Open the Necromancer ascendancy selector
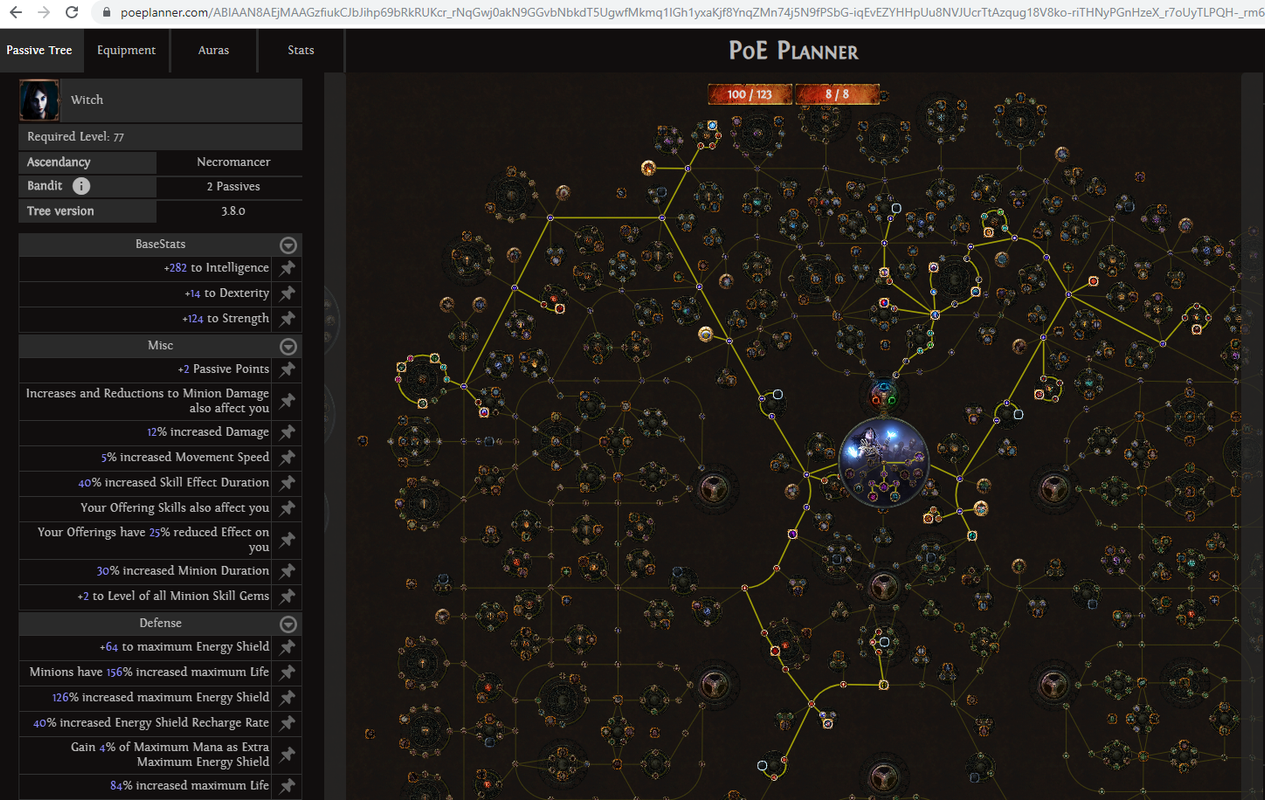This screenshot has width=1265, height=800. click(x=230, y=162)
